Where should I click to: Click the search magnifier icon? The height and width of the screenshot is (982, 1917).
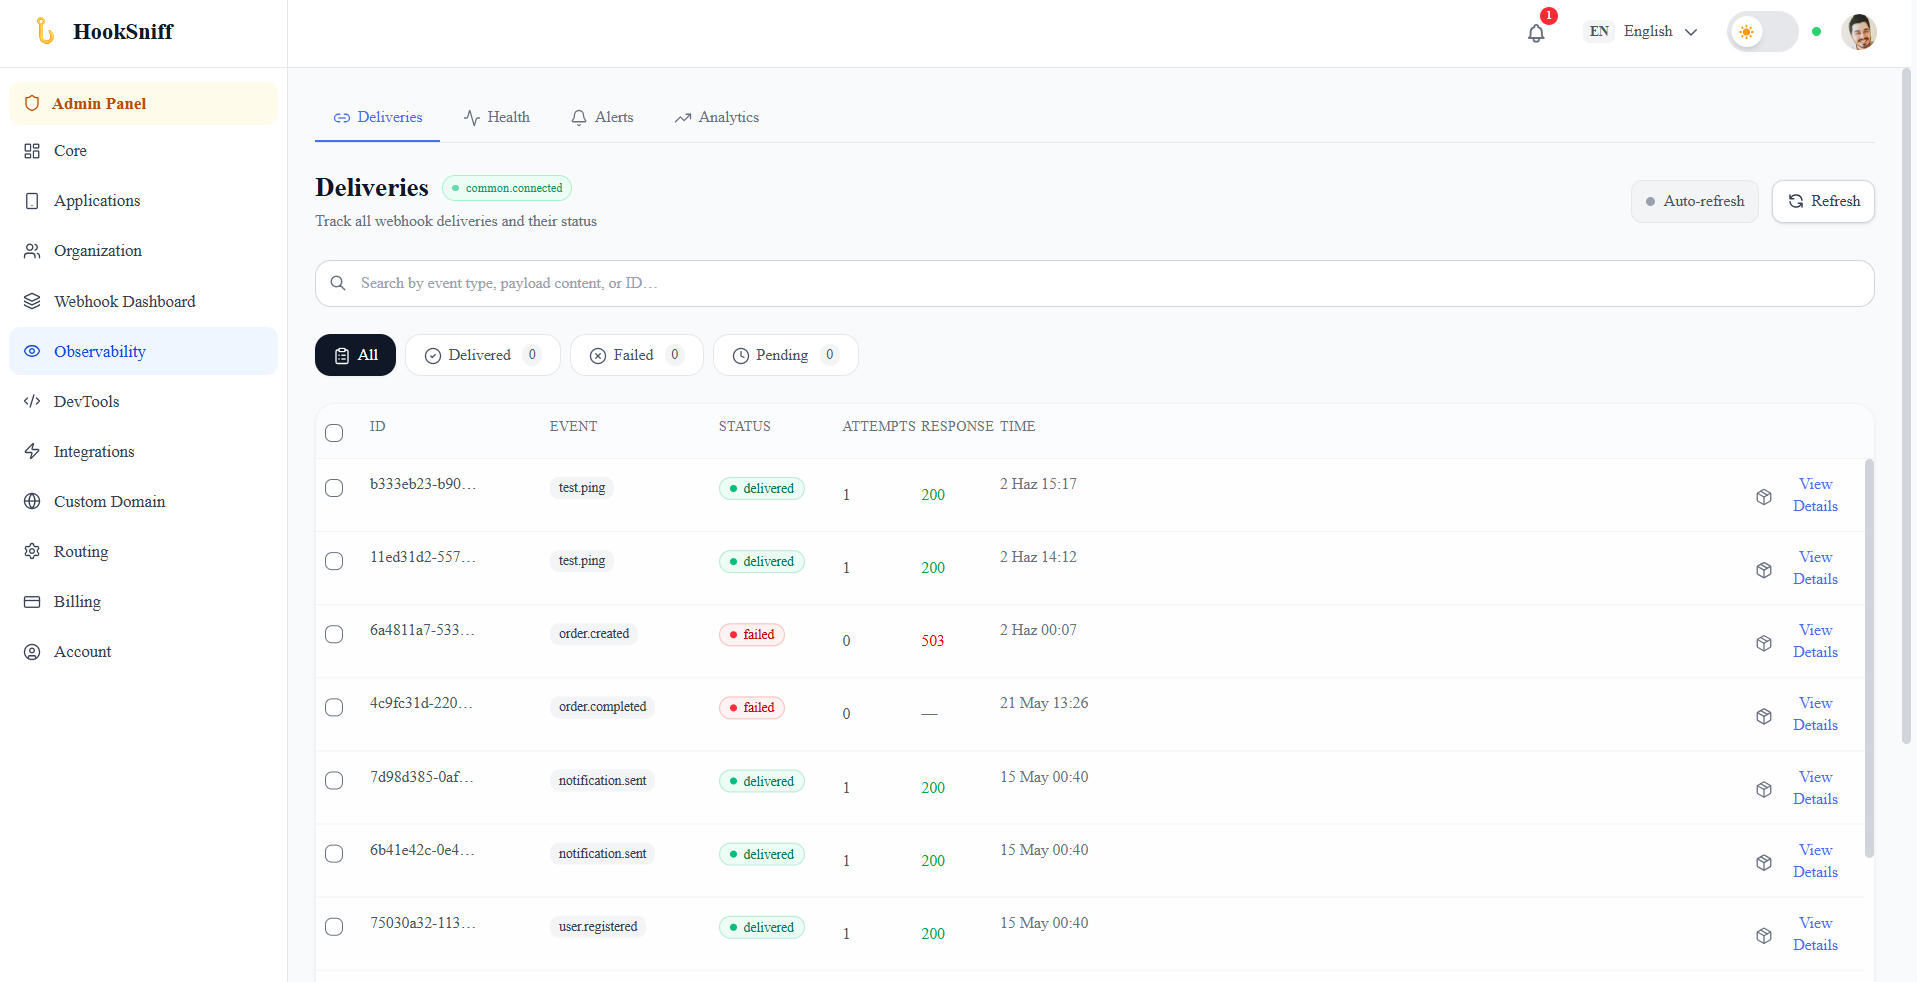coord(338,283)
